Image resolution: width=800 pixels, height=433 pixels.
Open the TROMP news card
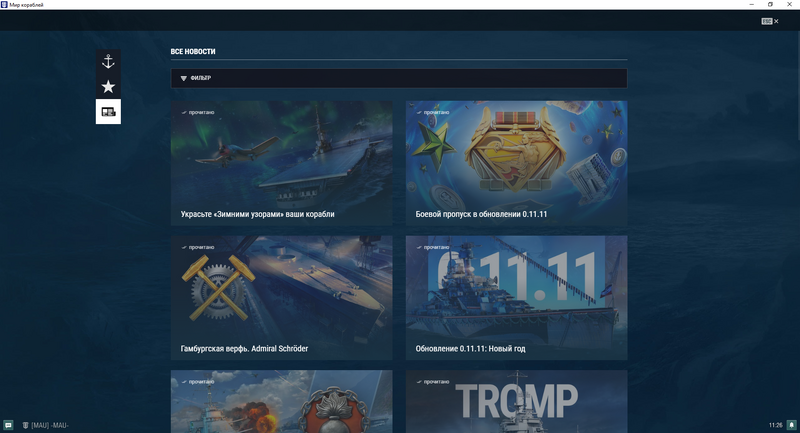point(516,401)
